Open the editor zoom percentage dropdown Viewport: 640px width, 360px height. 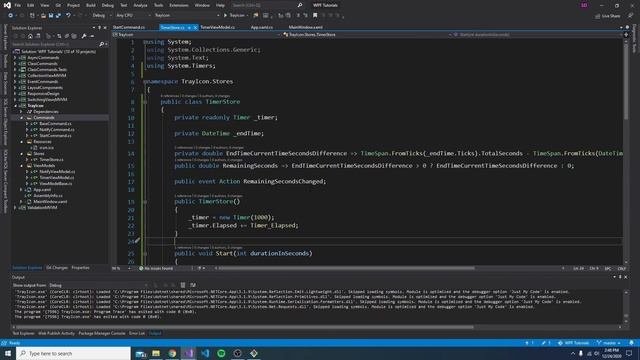[x=122, y=268]
